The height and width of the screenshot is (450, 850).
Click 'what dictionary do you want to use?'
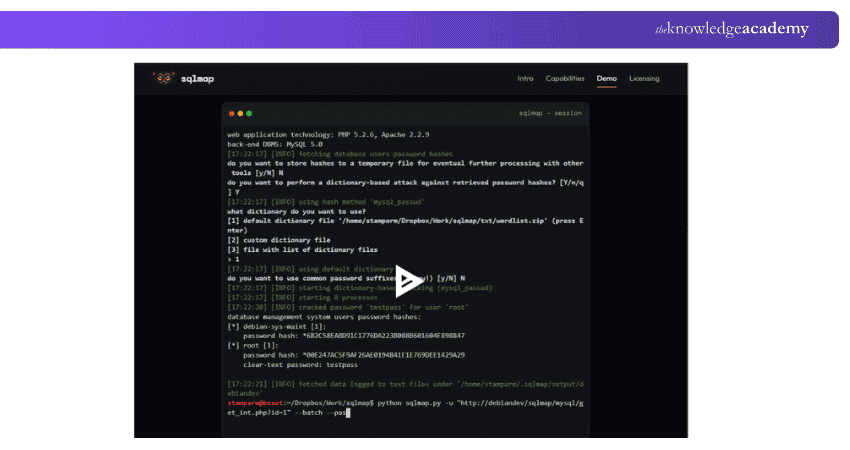click(x=297, y=211)
